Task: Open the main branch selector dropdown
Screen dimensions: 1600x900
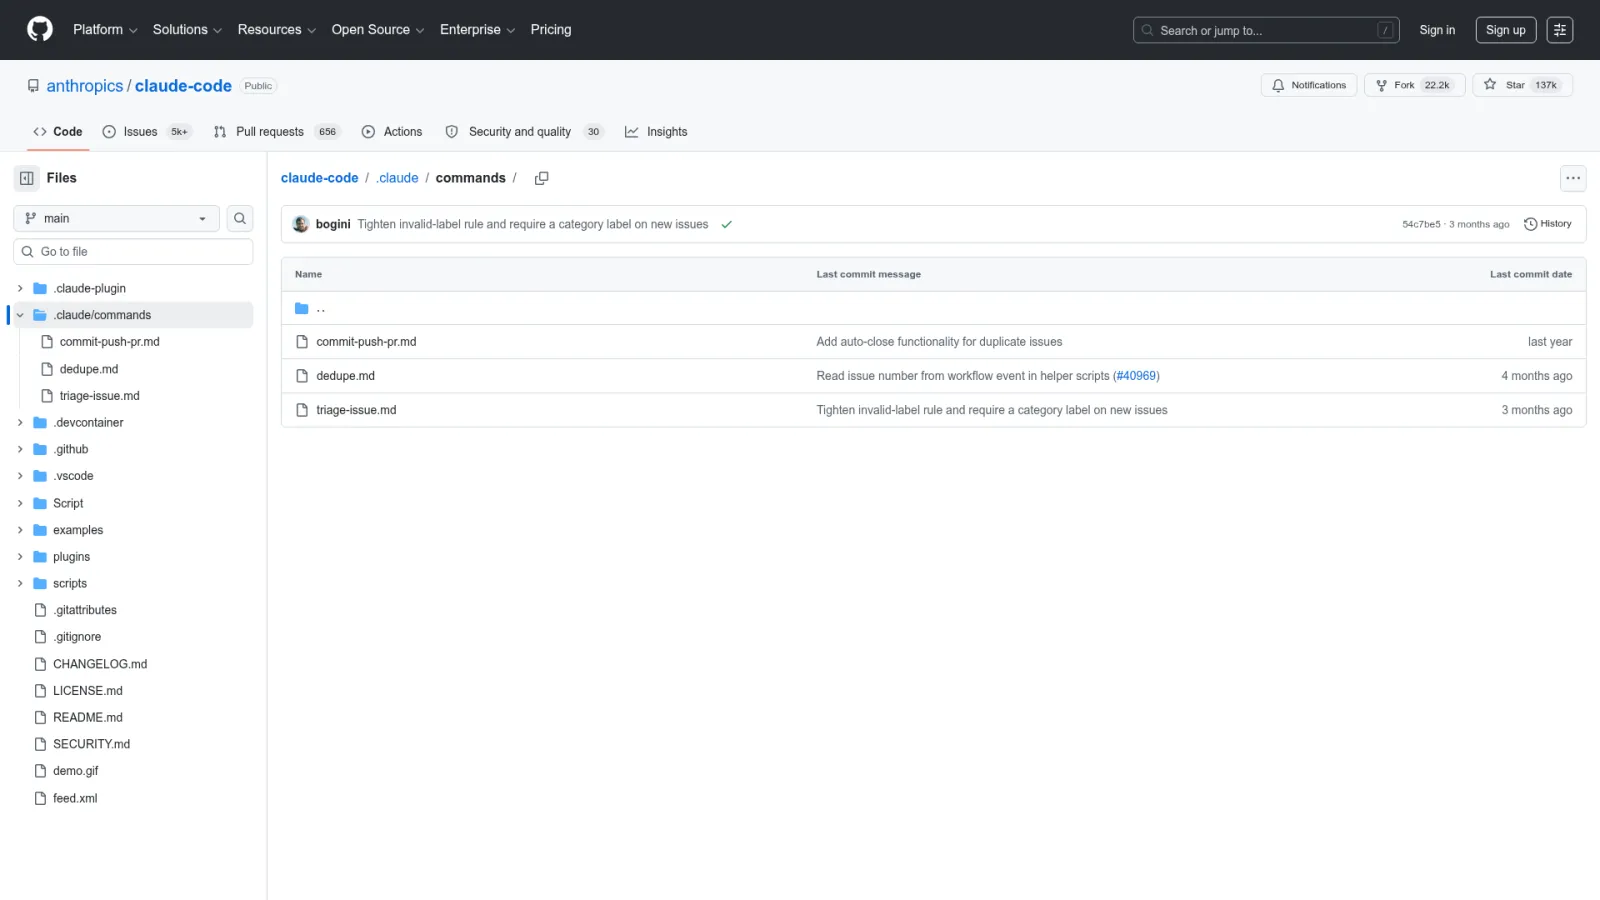Action: [x=116, y=218]
